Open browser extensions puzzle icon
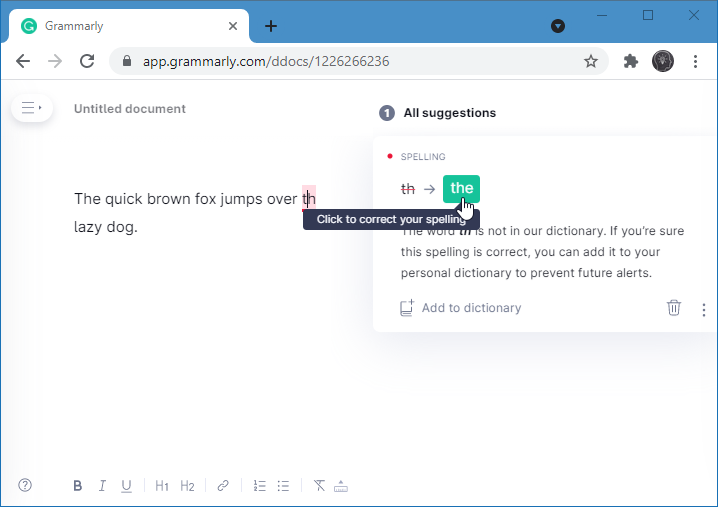 pyautogui.click(x=631, y=61)
